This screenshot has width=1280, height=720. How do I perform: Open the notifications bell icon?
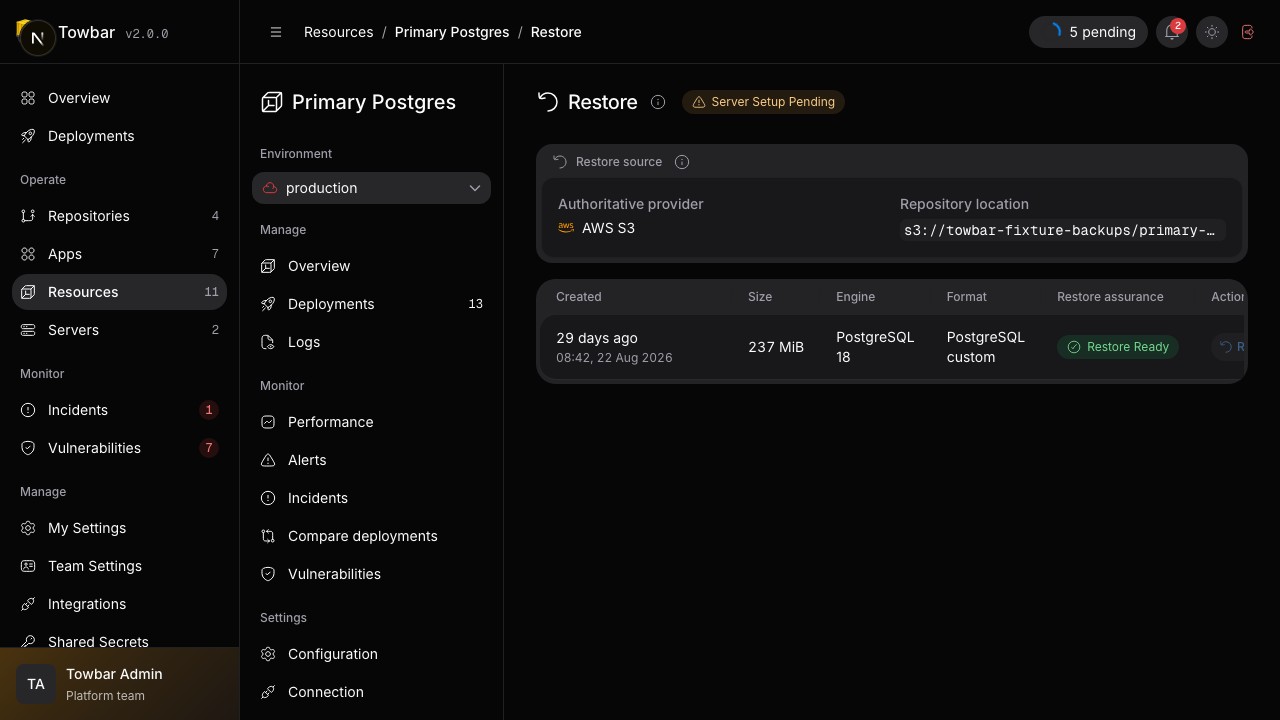click(x=1172, y=32)
